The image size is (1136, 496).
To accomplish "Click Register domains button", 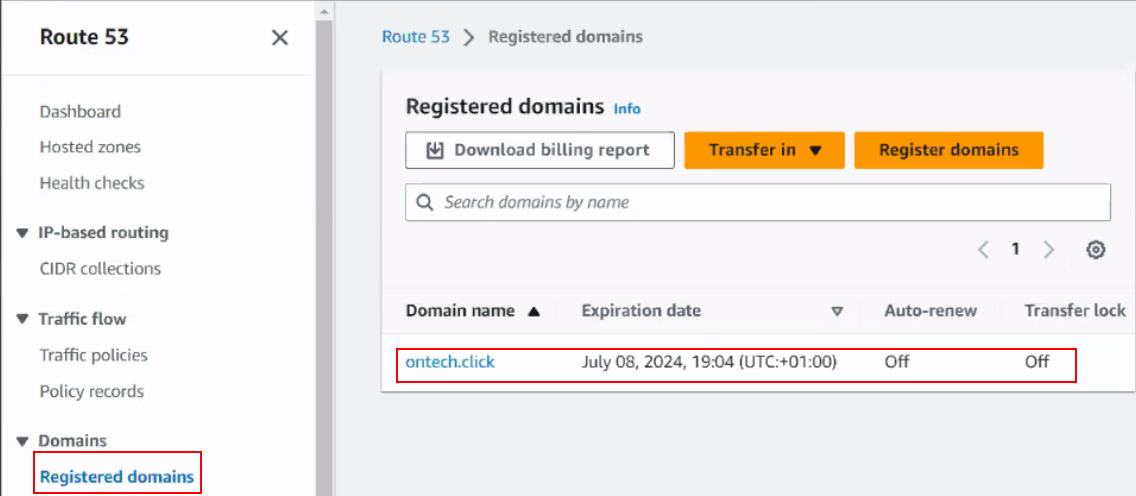I will (x=948, y=150).
